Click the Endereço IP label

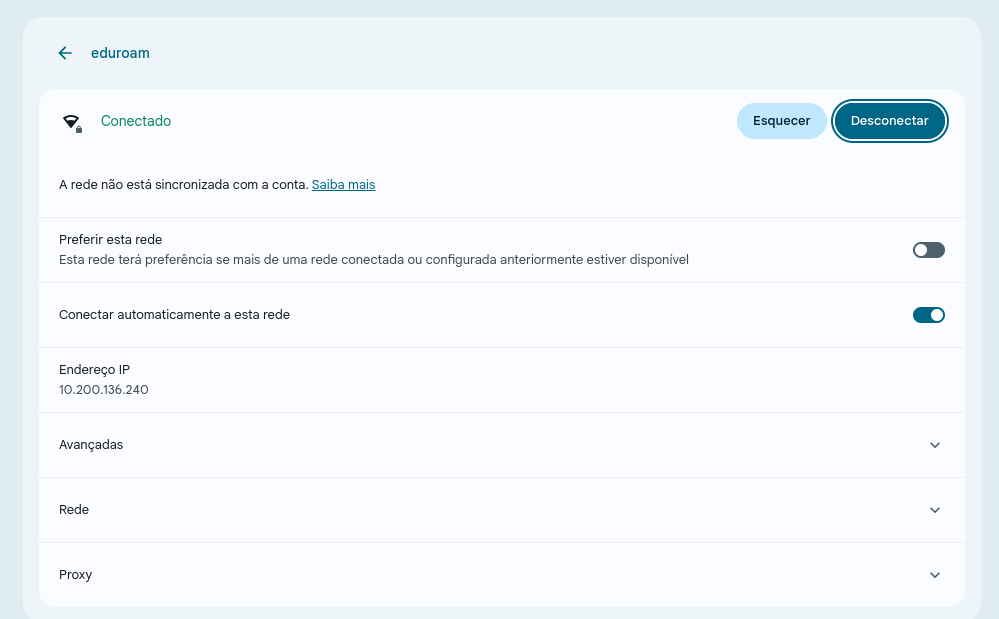[x=94, y=370]
